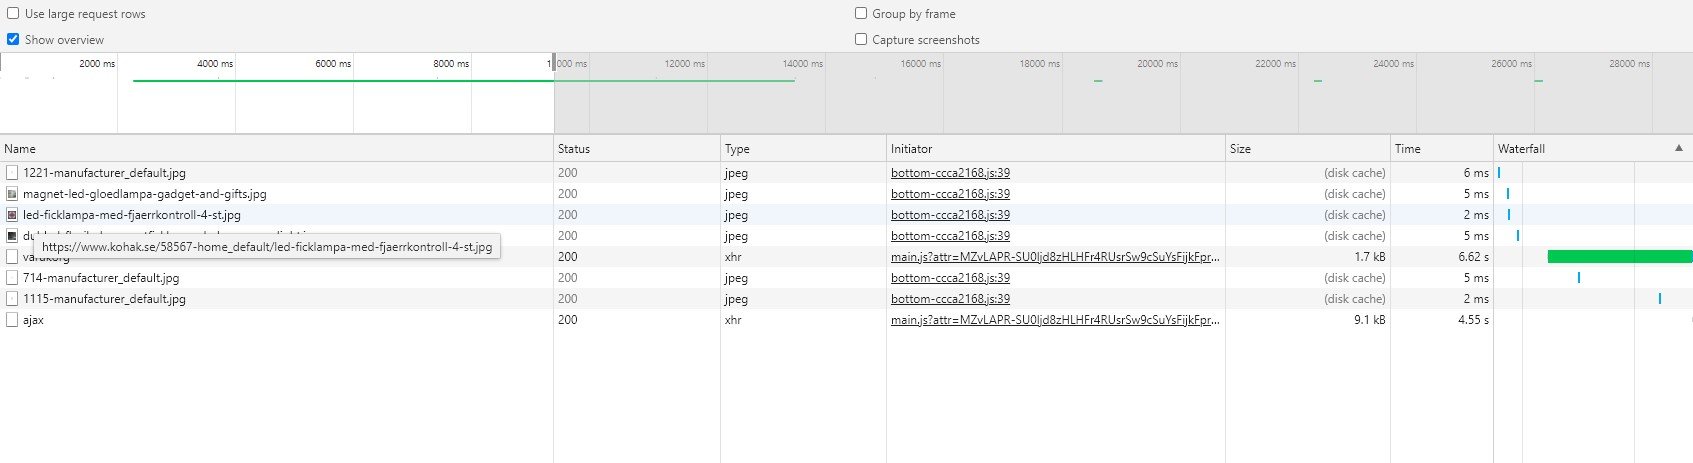
Task: Sort requests by the Status column header
Action: coord(573,149)
